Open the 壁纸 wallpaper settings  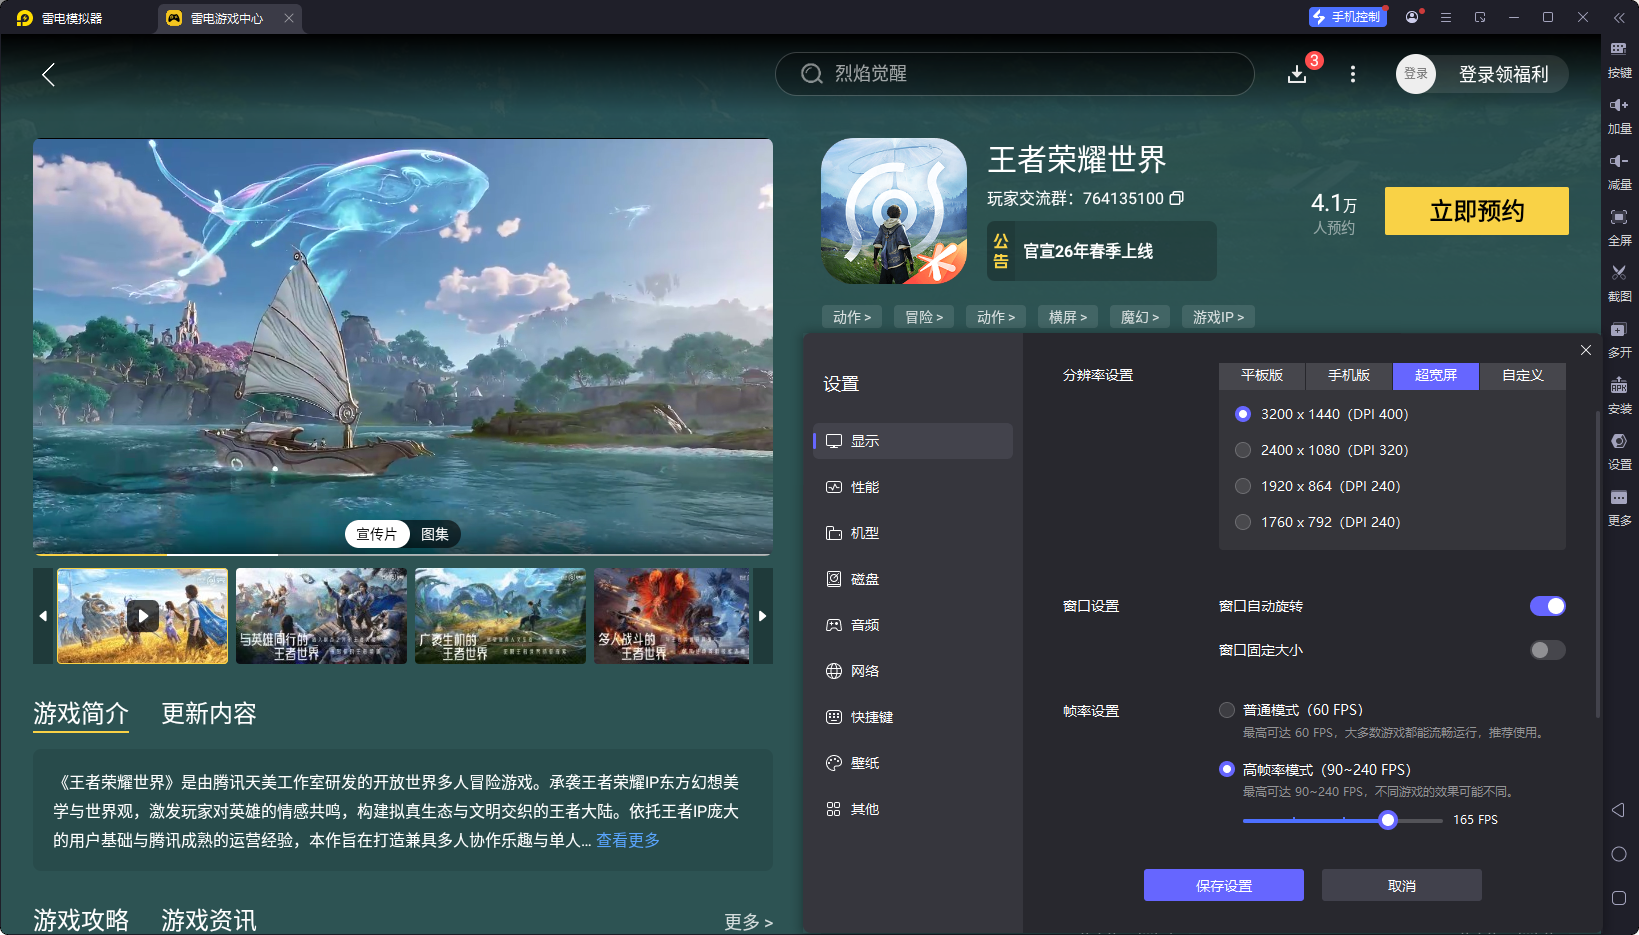point(865,762)
